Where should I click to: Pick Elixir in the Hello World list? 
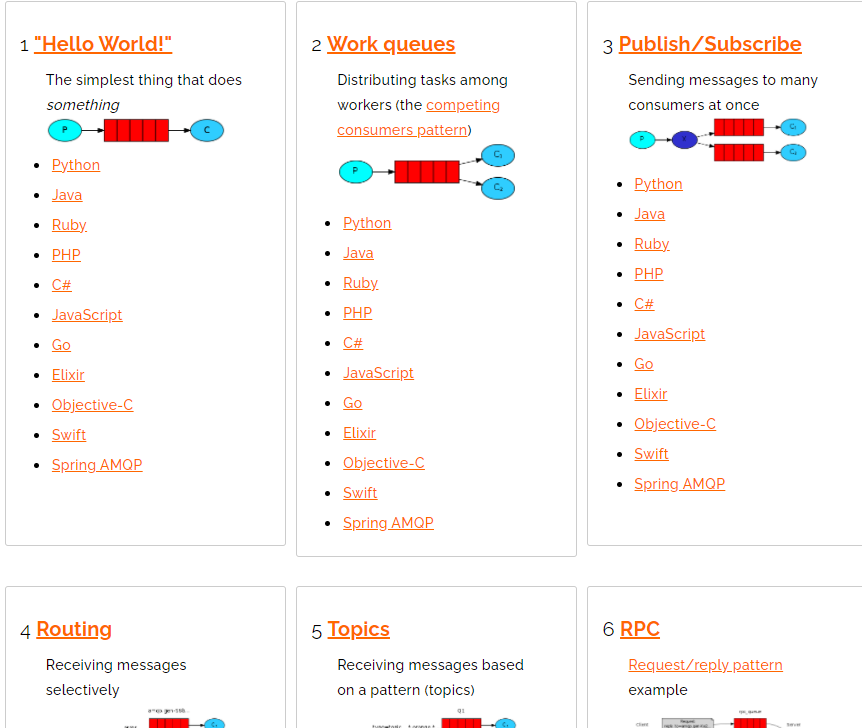click(68, 375)
